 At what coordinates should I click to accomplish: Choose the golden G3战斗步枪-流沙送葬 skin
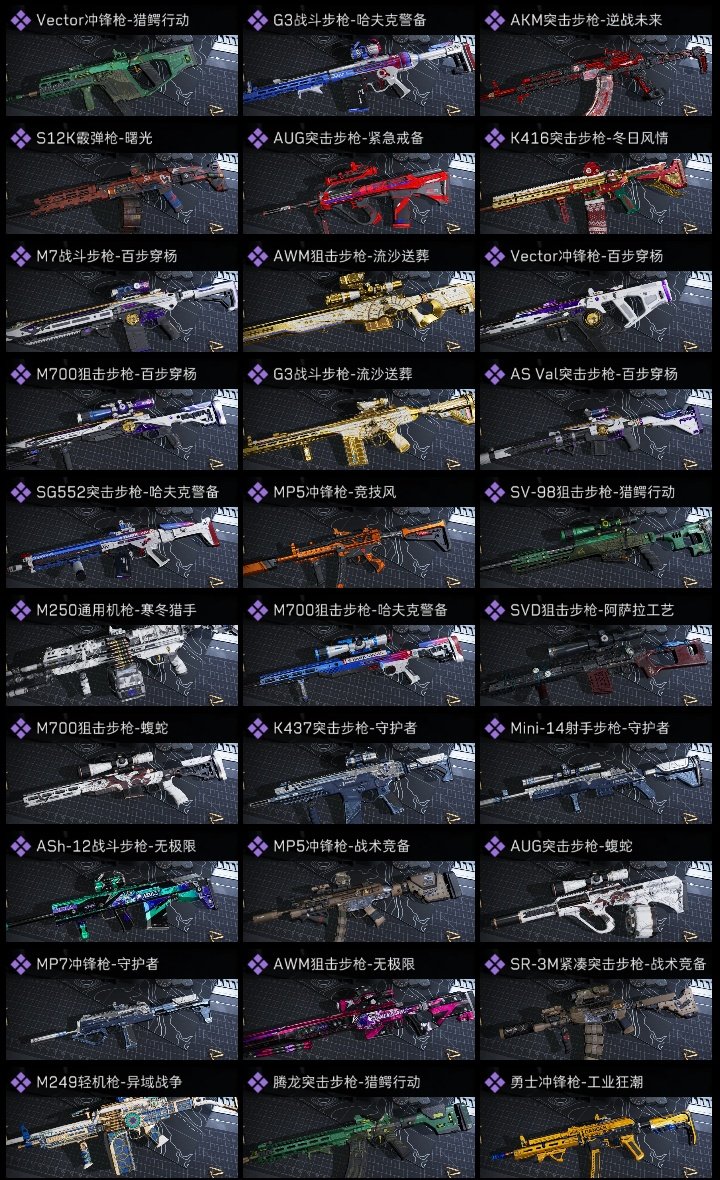click(x=359, y=428)
